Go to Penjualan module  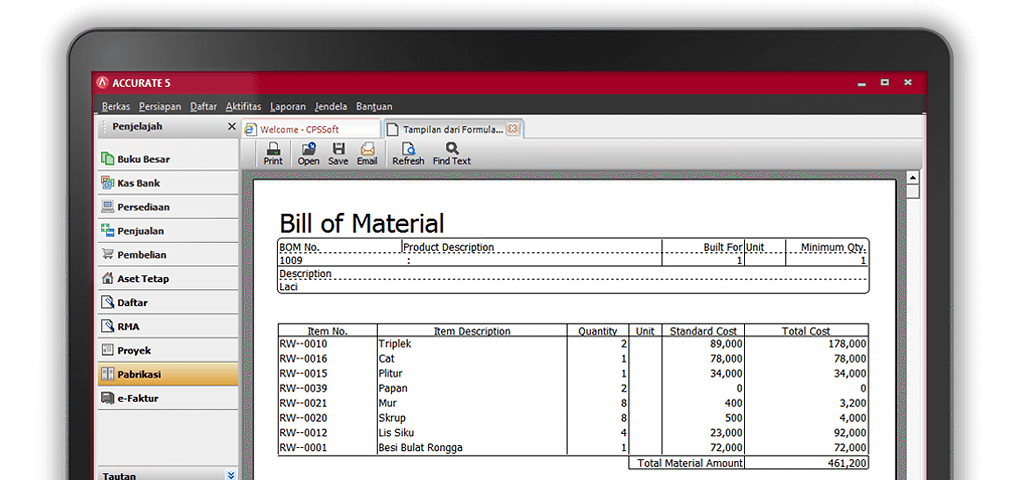[140, 231]
